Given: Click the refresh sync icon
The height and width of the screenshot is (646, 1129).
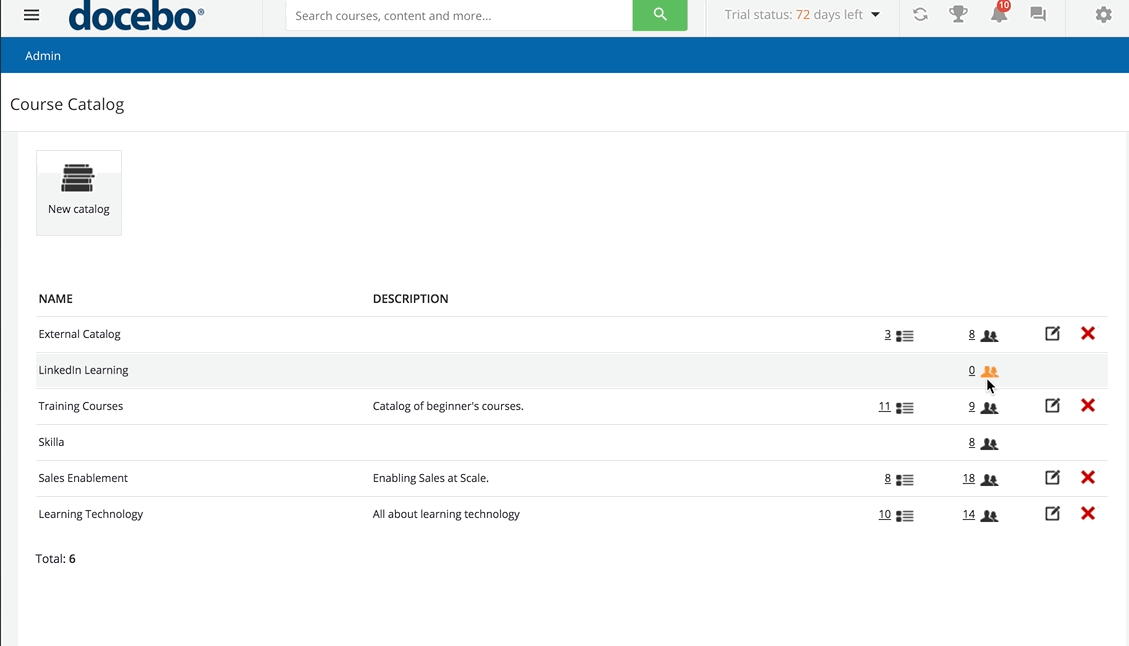Looking at the screenshot, I should [x=920, y=15].
